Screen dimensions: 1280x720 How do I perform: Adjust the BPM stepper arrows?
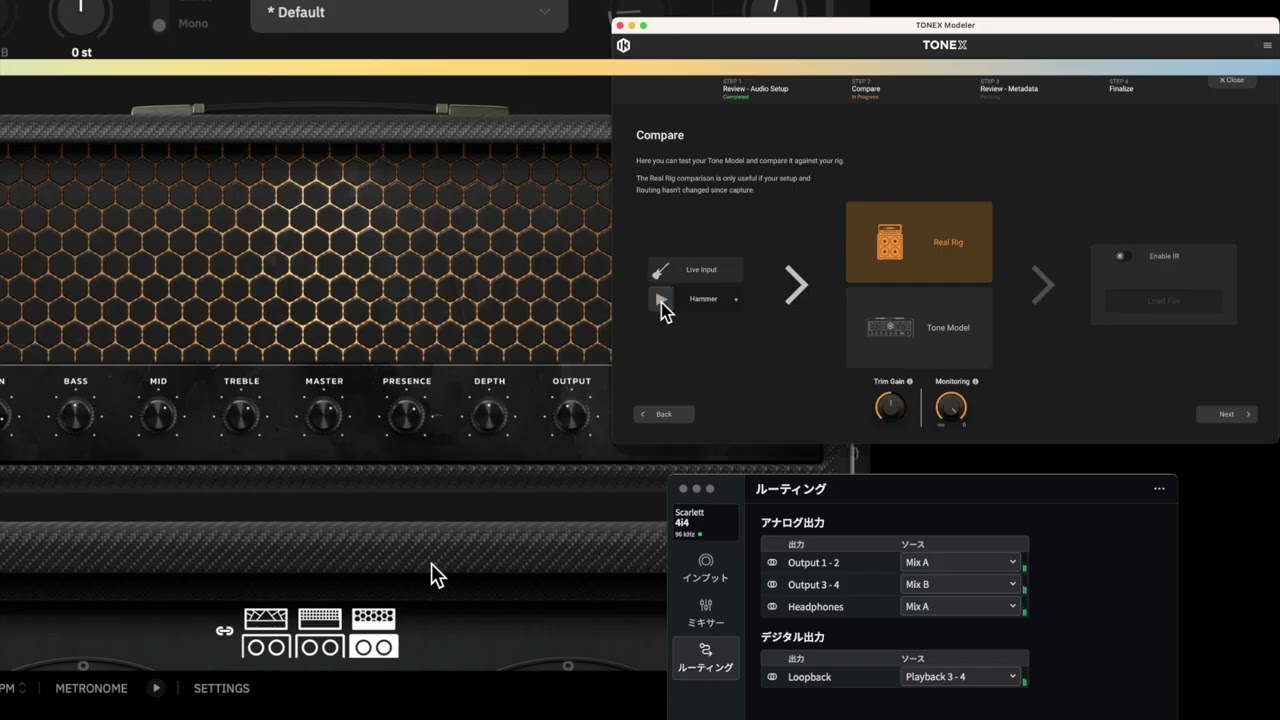pyautogui.click(x=22, y=688)
